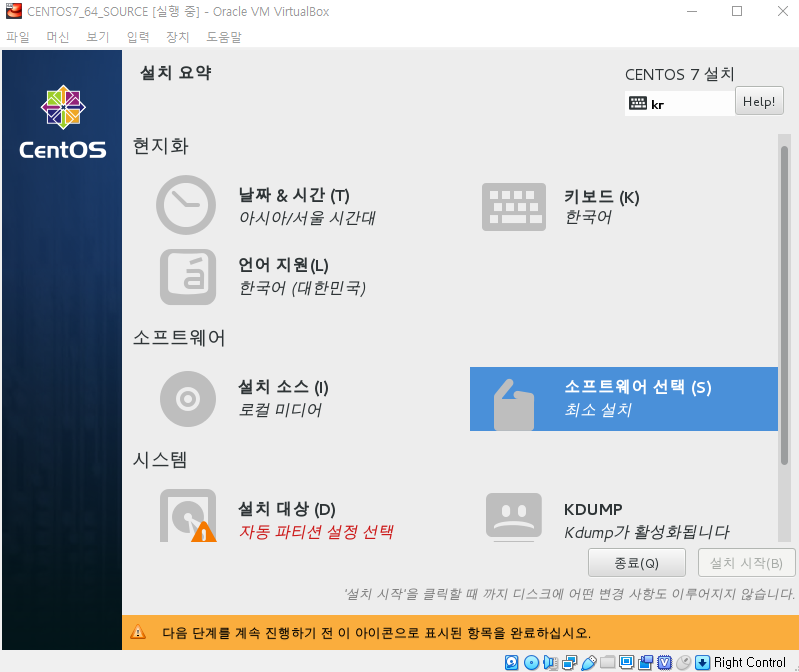Image resolution: width=799 pixels, height=672 pixels.
Task: Open the 언어 지원 language icon
Action: pos(188,277)
